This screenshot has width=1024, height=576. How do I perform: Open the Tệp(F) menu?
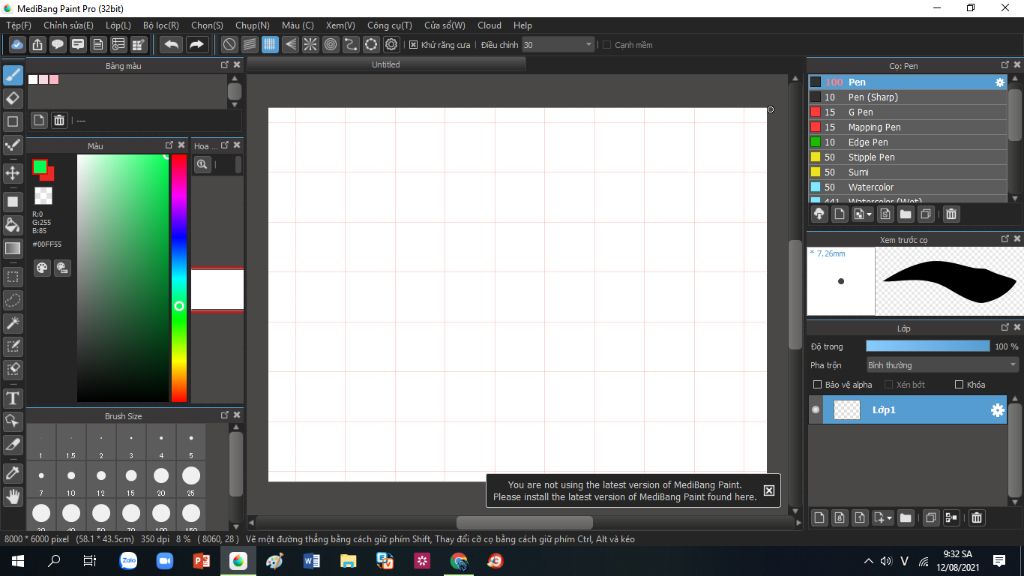(x=18, y=25)
